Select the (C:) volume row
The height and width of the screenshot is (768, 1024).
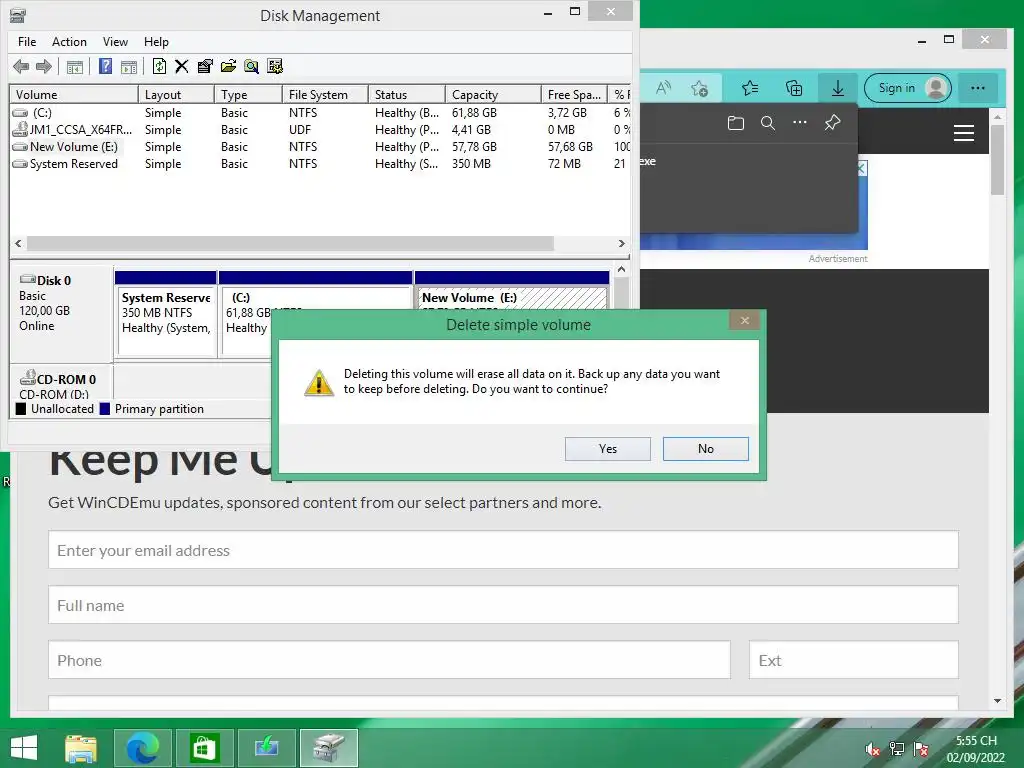click(x=320, y=113)
